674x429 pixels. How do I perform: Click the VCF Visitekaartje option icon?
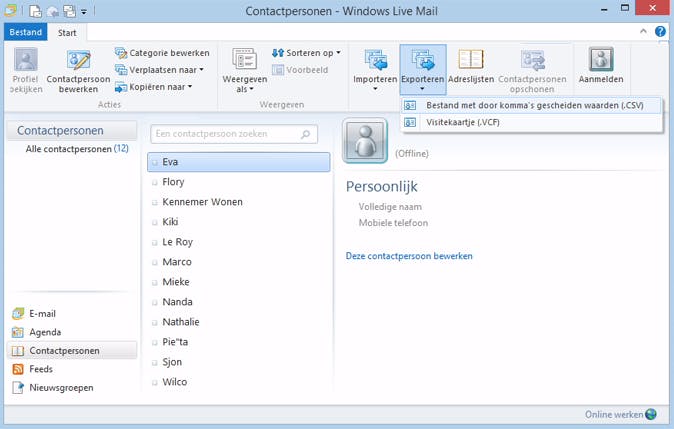coord(410,123)
